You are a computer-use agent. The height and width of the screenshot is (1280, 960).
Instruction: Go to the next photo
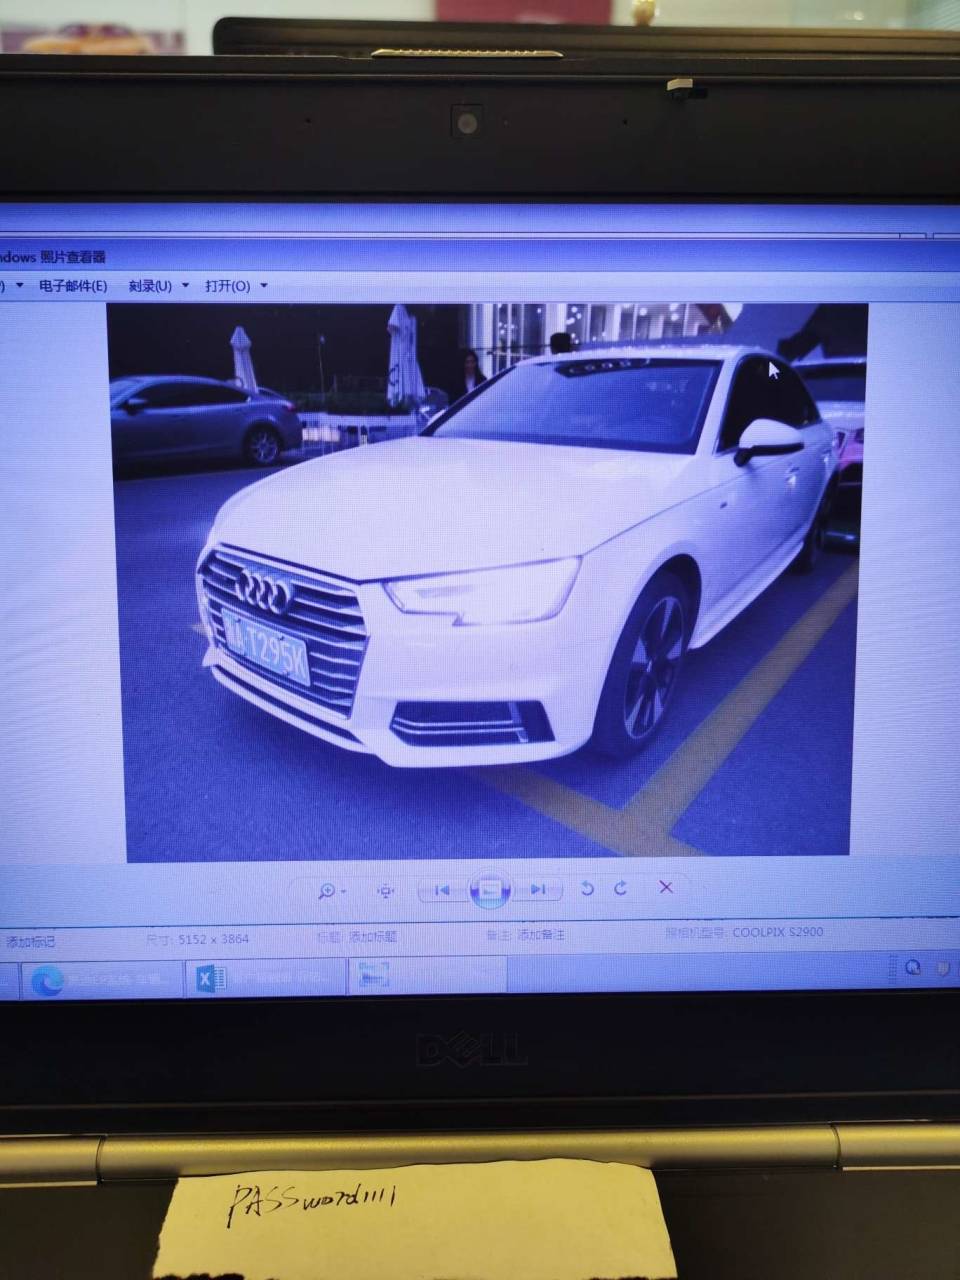pyautogui.click(x=538, y=889)
